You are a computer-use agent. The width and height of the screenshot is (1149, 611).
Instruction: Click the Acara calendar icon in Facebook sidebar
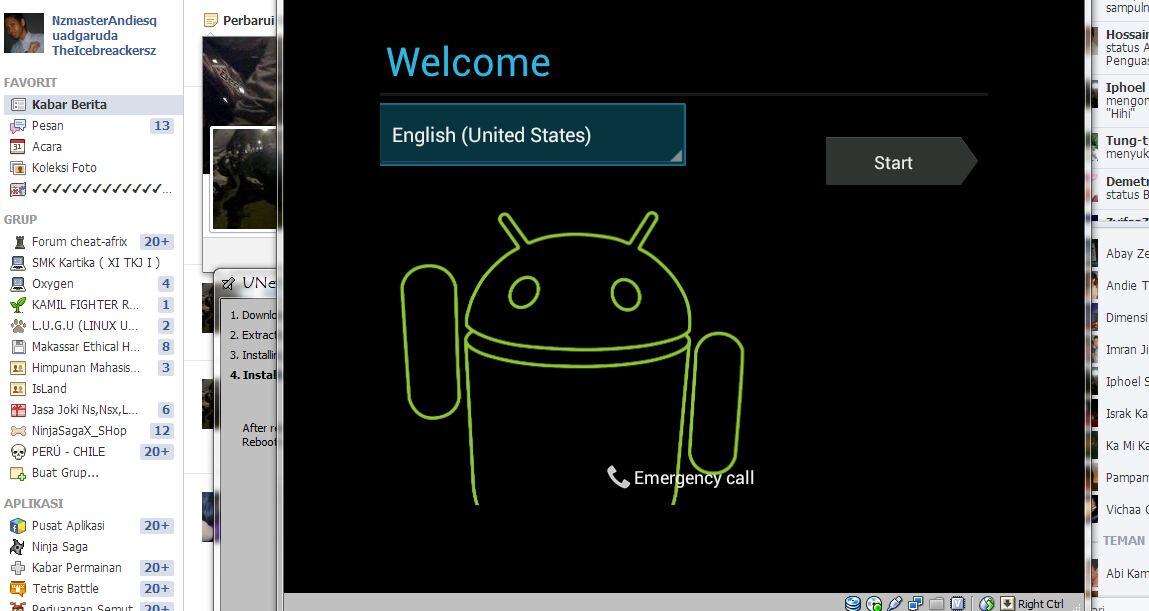click(x=18, y=147)
